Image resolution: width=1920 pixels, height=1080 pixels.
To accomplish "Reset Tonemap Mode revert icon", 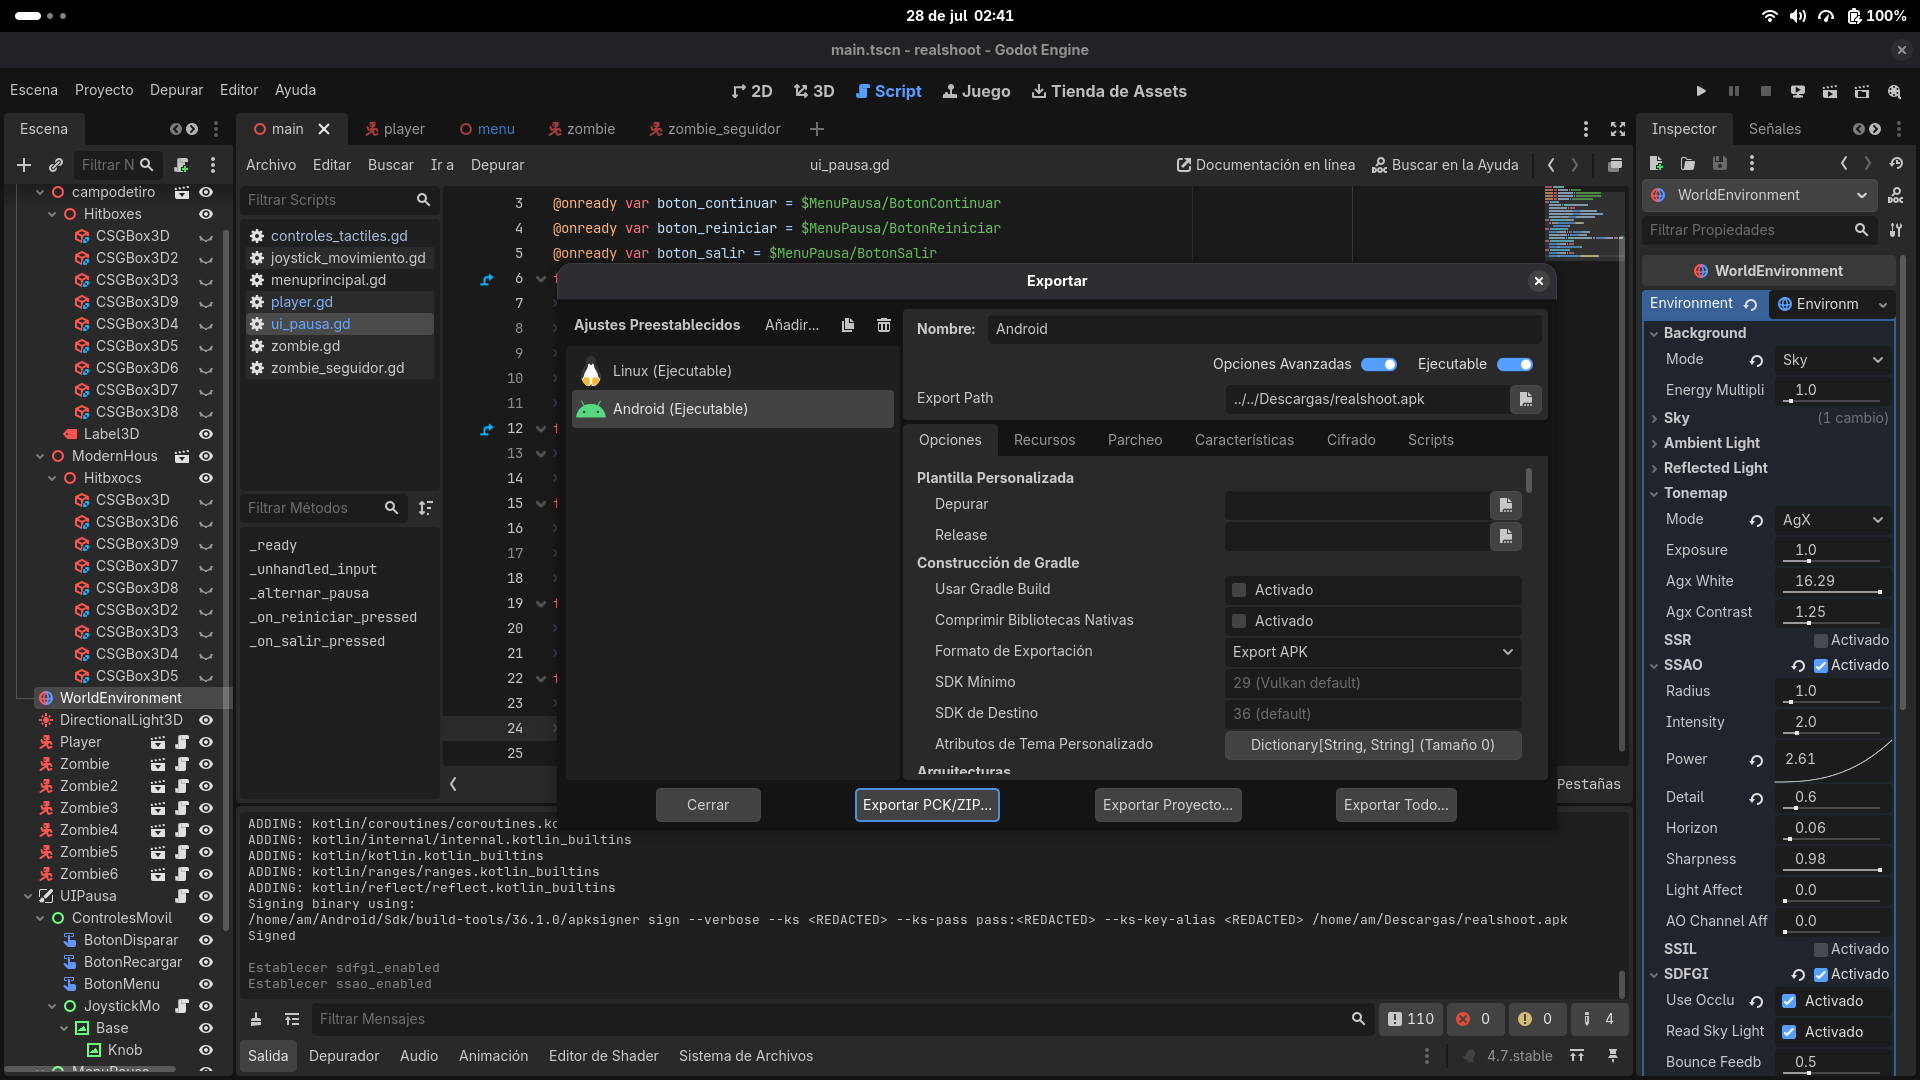I will pyautogui.click(x=1756, y=520).
